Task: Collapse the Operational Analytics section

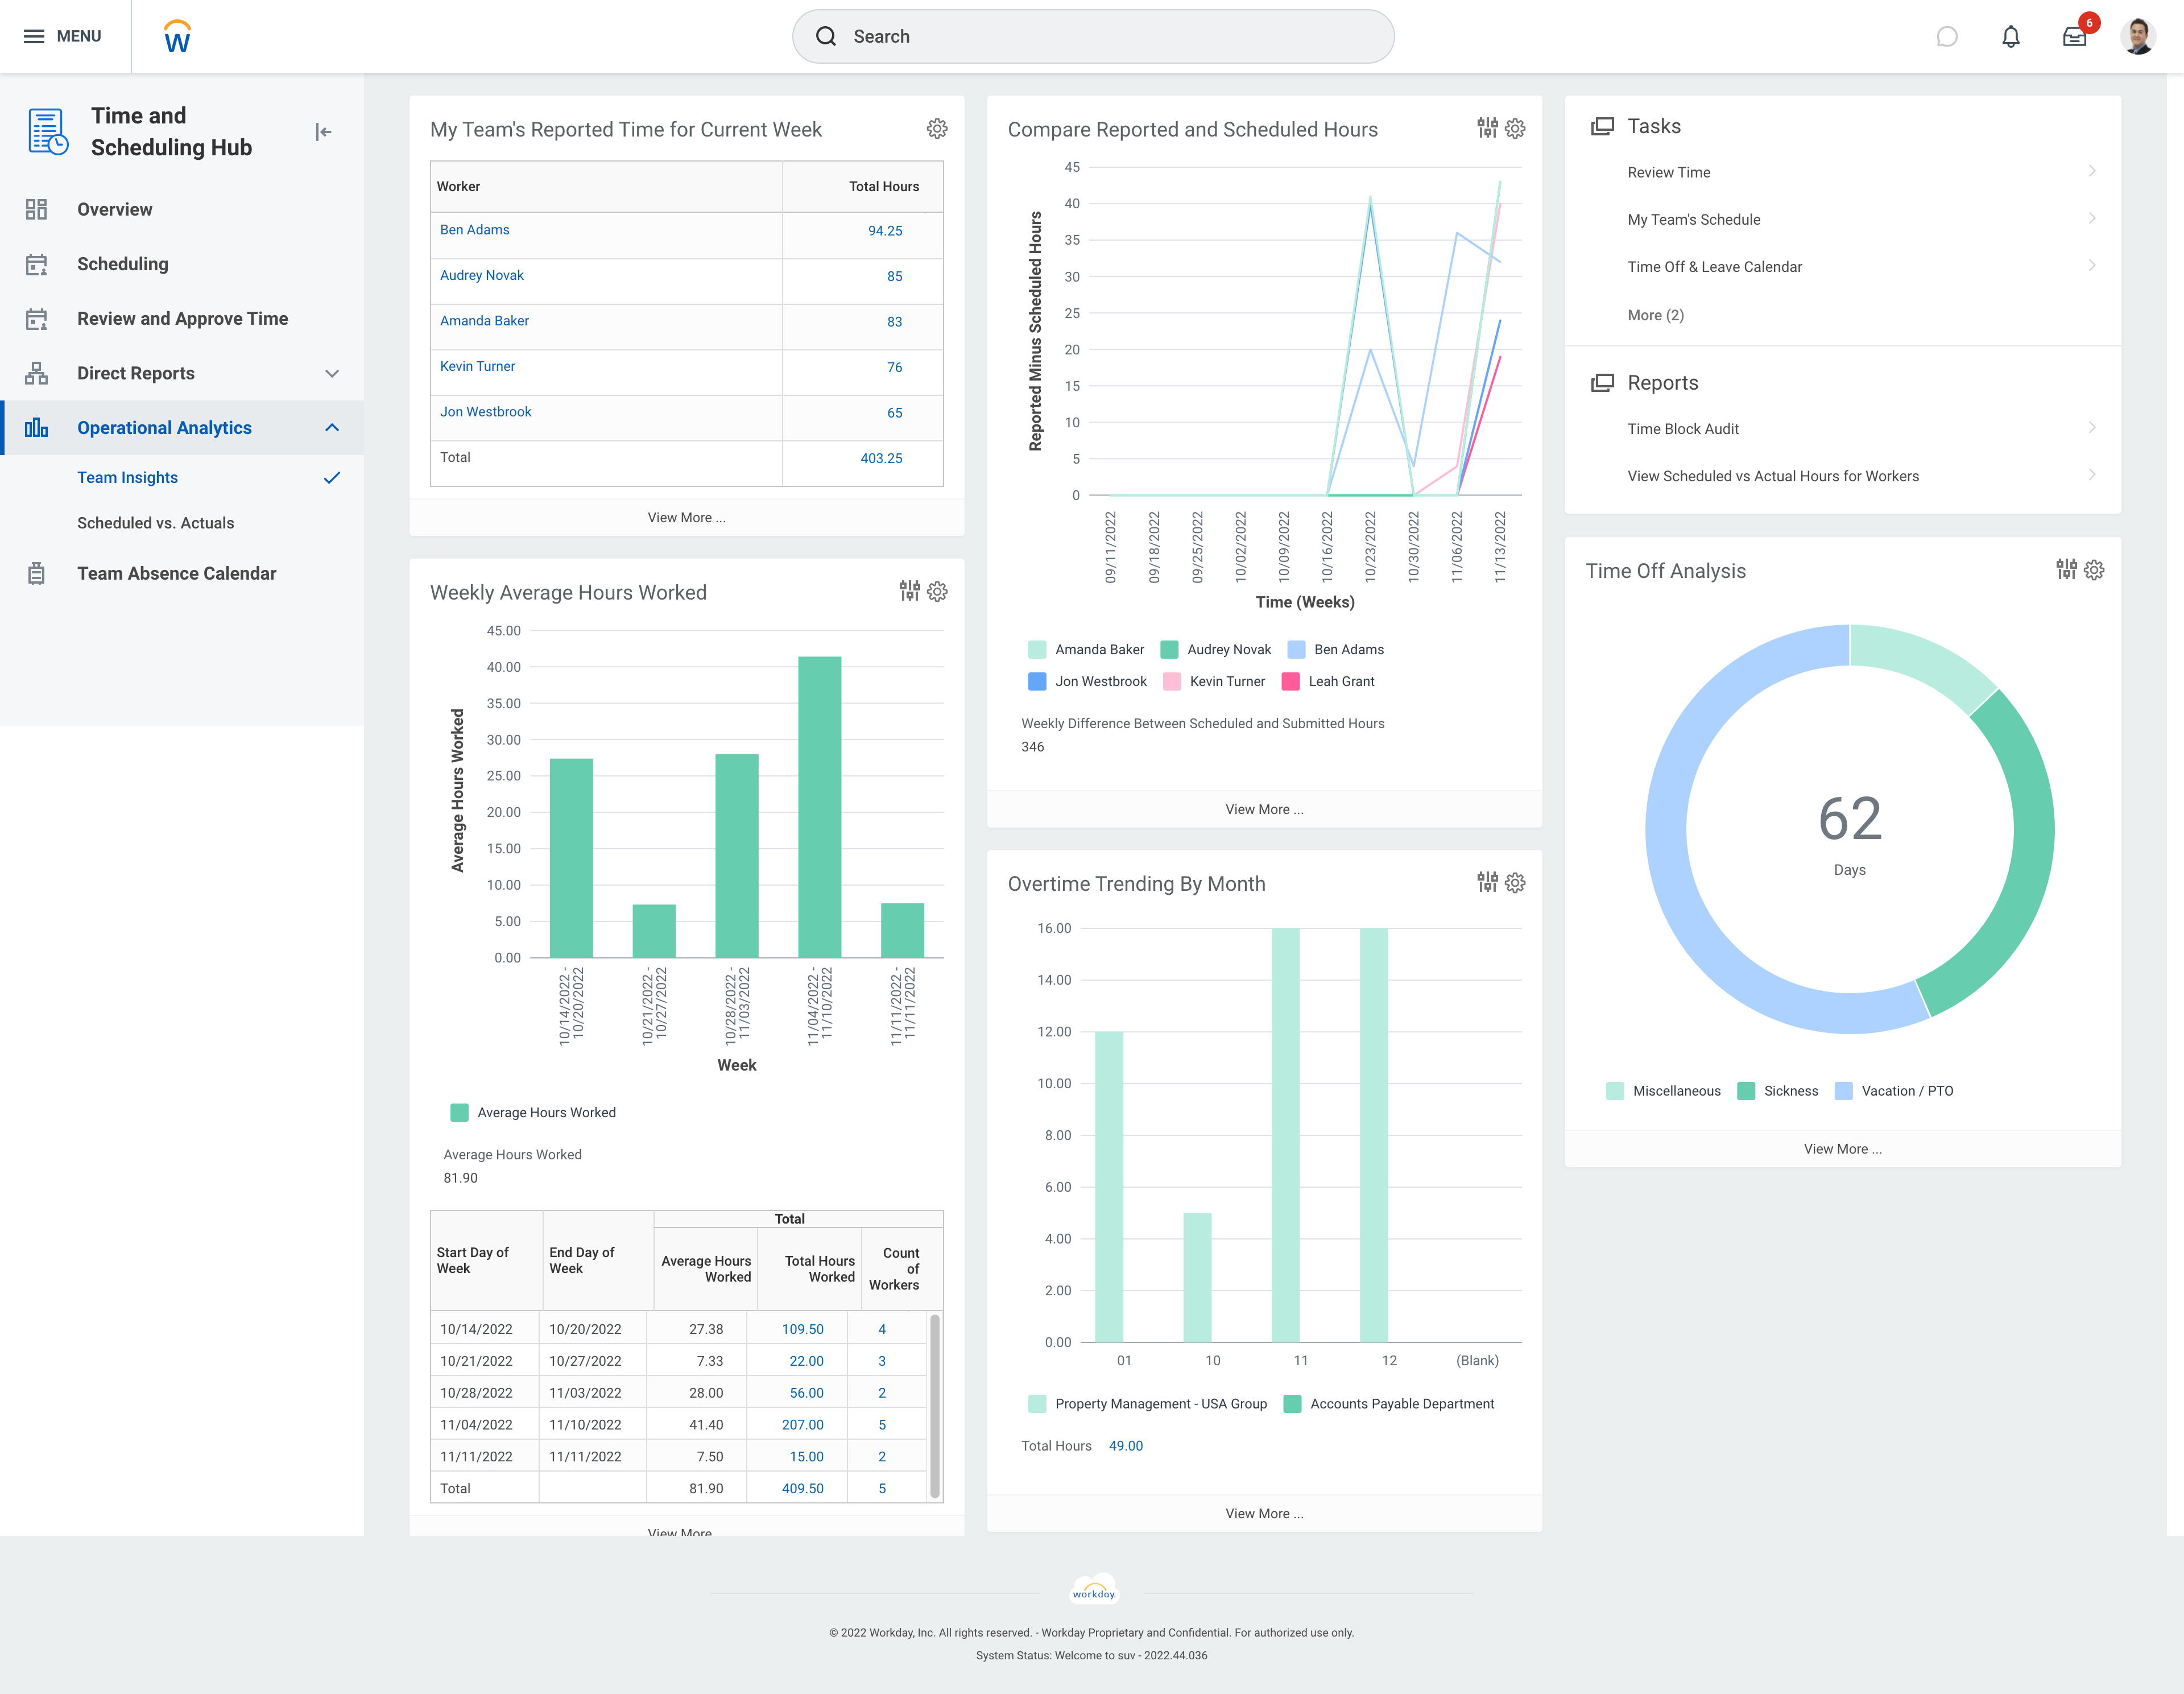Action: [332, 427]
